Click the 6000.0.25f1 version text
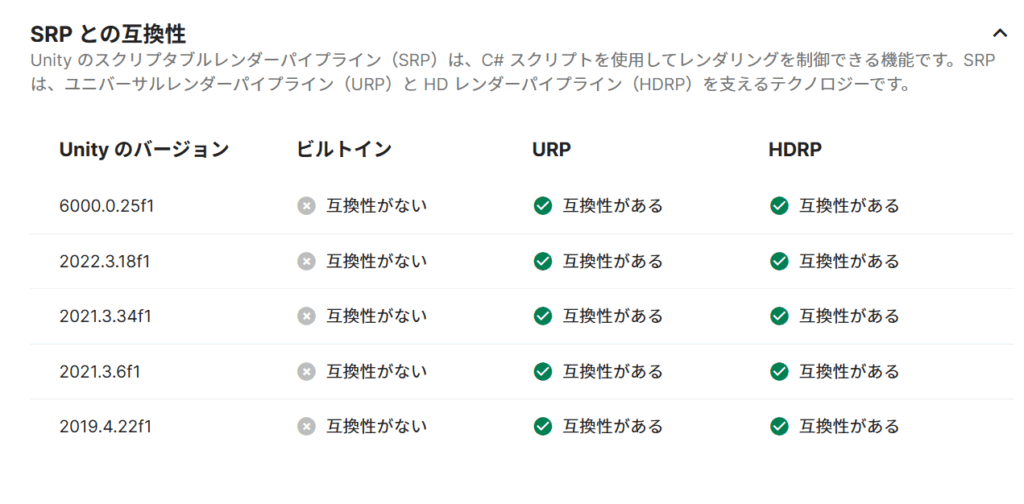 click(x=106, y=206)
